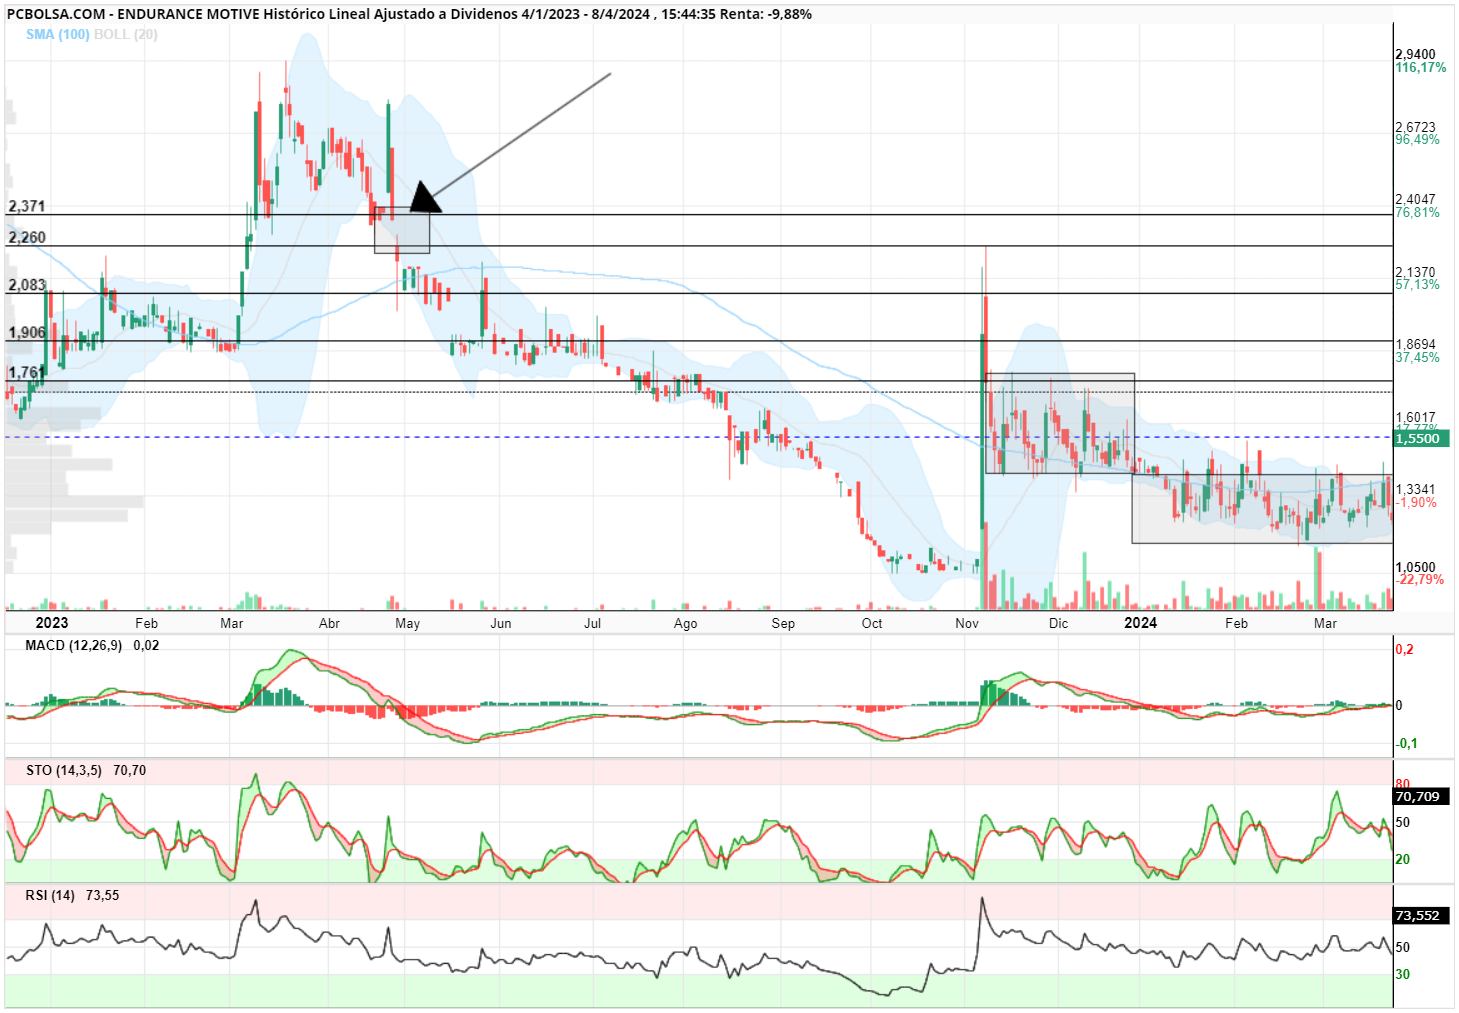This screenshot has height=1013, width=1459.
Task: Click the 76,81% percentage label
Action: (x=1418, y=212)
